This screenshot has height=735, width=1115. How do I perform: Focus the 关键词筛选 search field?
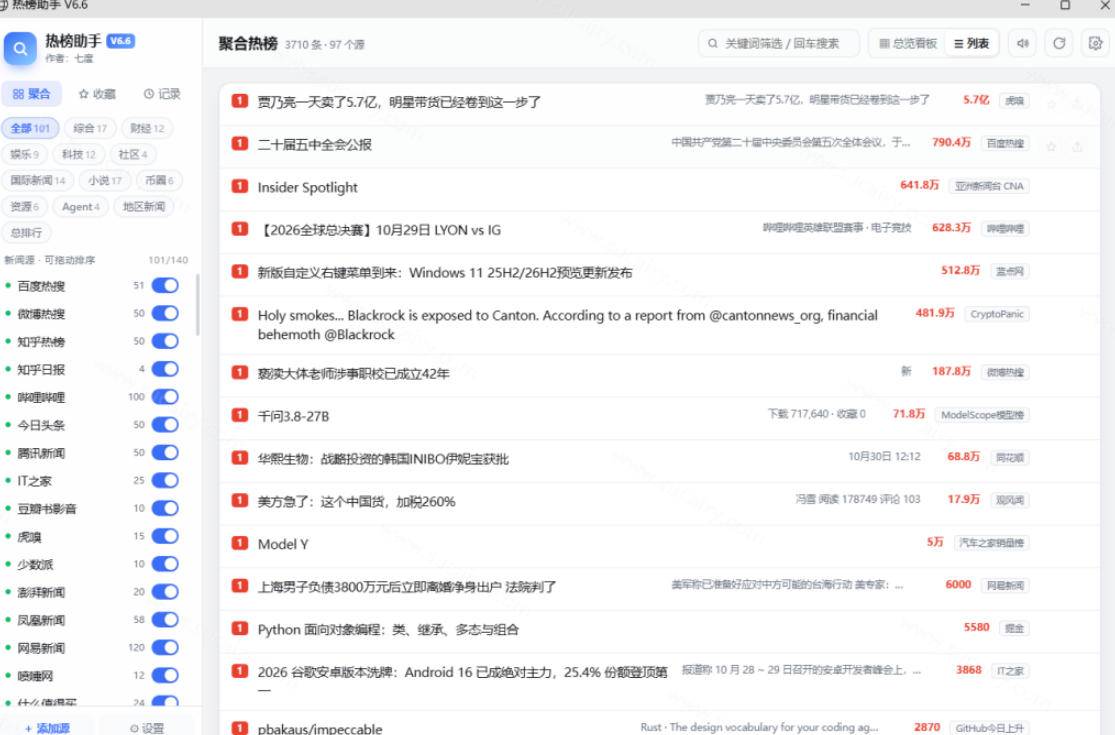tap(779, 43)
